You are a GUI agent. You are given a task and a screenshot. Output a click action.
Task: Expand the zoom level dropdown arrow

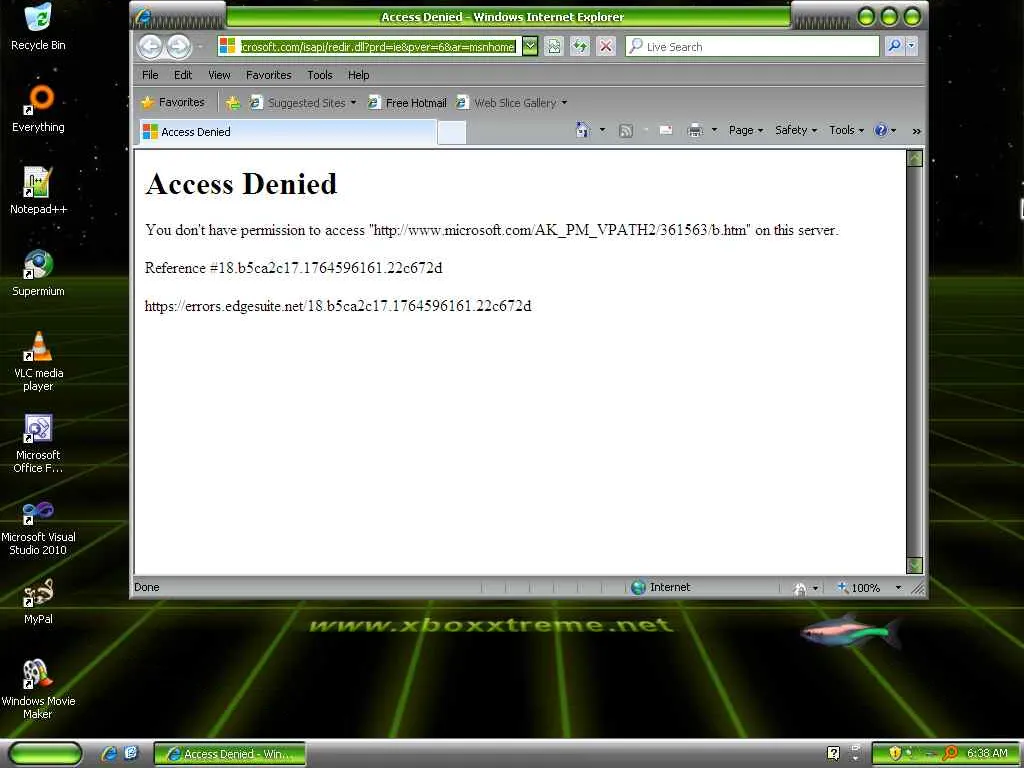click(x=898, y=588)
